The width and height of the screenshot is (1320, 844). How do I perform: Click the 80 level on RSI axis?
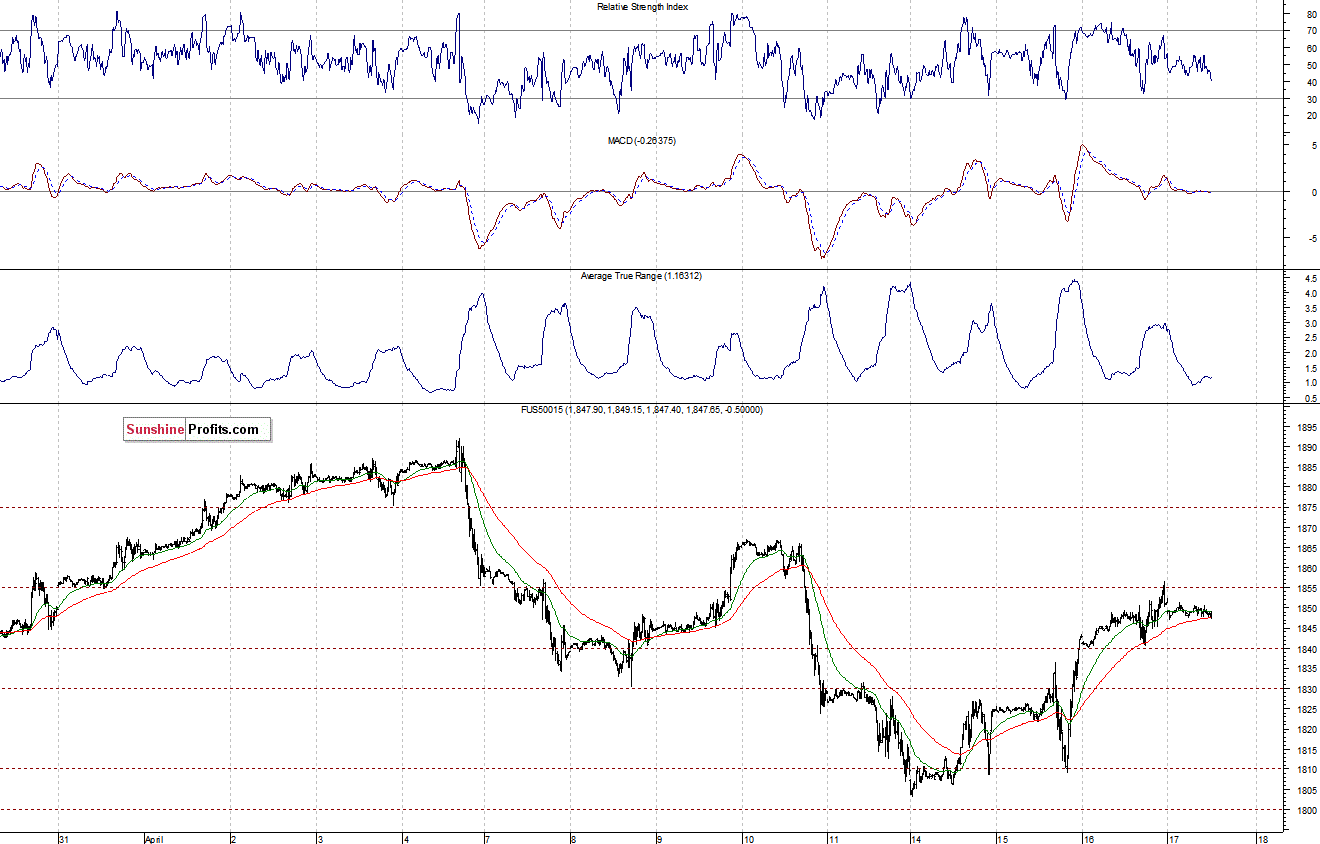point(1310,15)
